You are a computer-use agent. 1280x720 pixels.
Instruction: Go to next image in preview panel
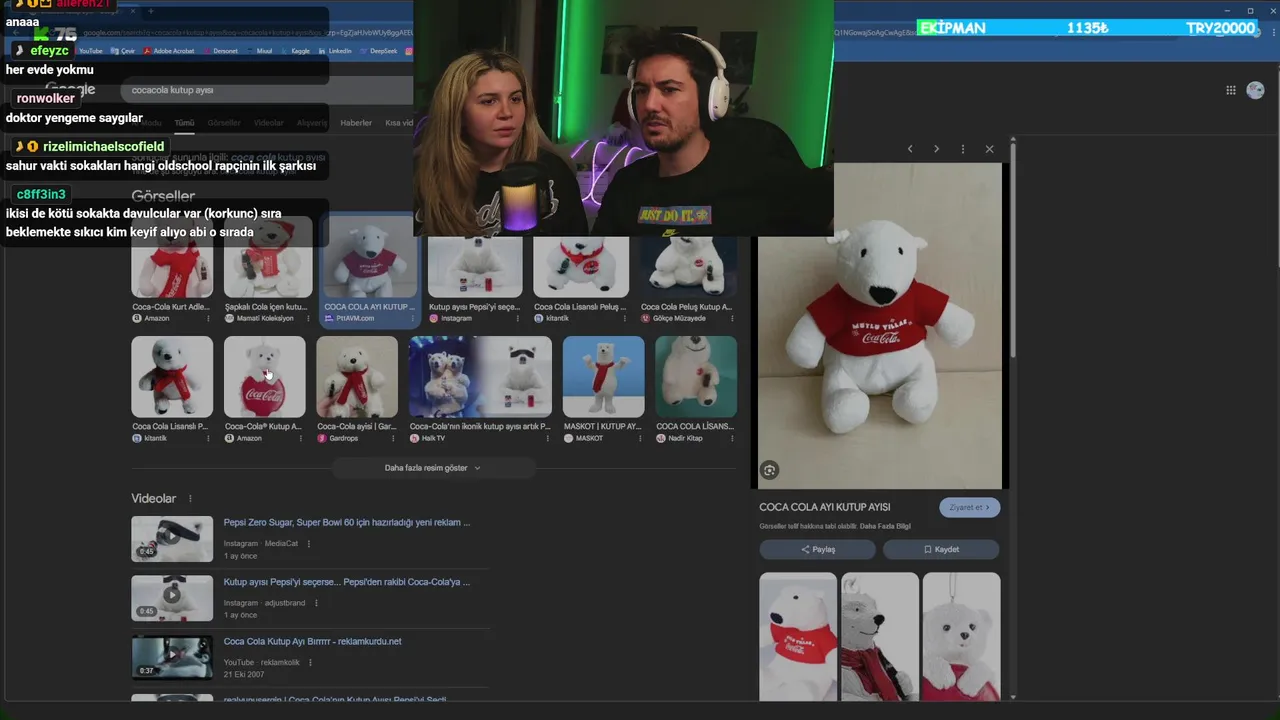click(x=936, y=149)
